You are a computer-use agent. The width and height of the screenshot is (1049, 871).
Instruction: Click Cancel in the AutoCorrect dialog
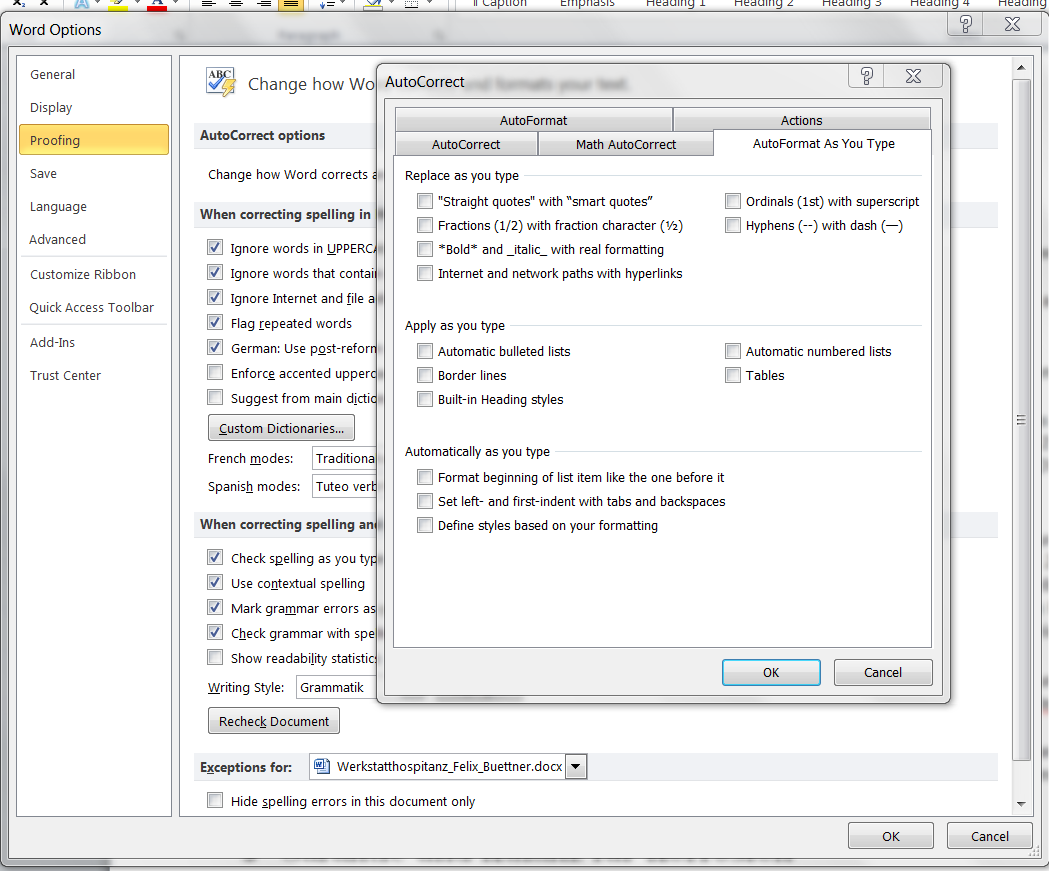click(x=882, y=673)
